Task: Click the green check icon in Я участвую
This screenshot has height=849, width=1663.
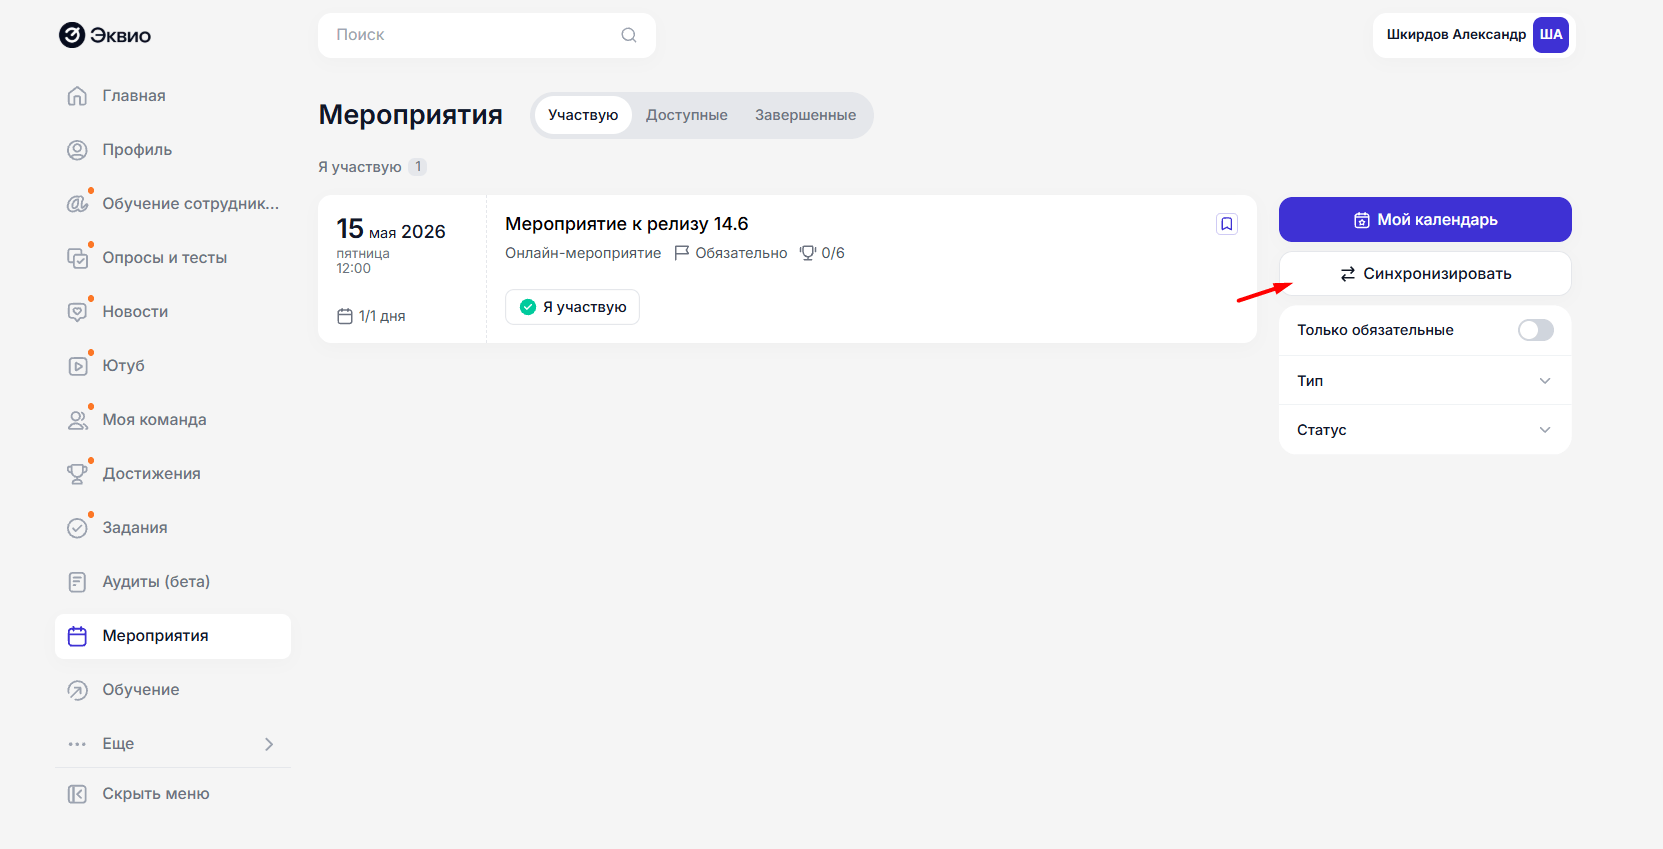Action: [528, 307]
